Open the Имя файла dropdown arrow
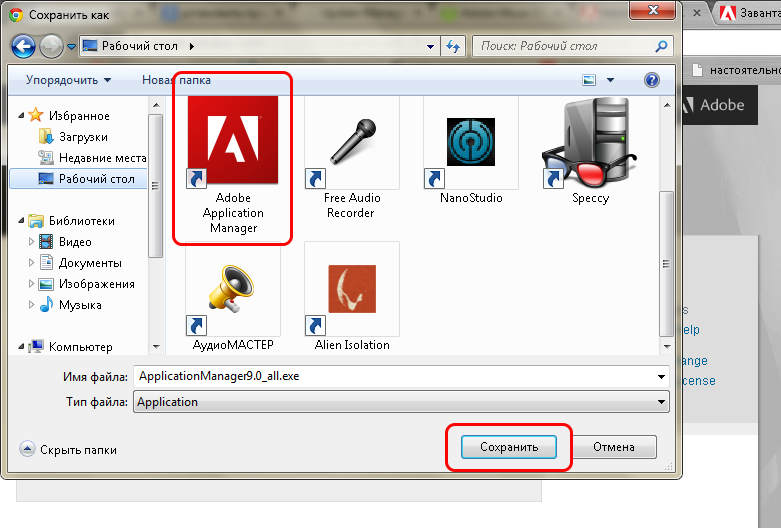 coord(661,377)
